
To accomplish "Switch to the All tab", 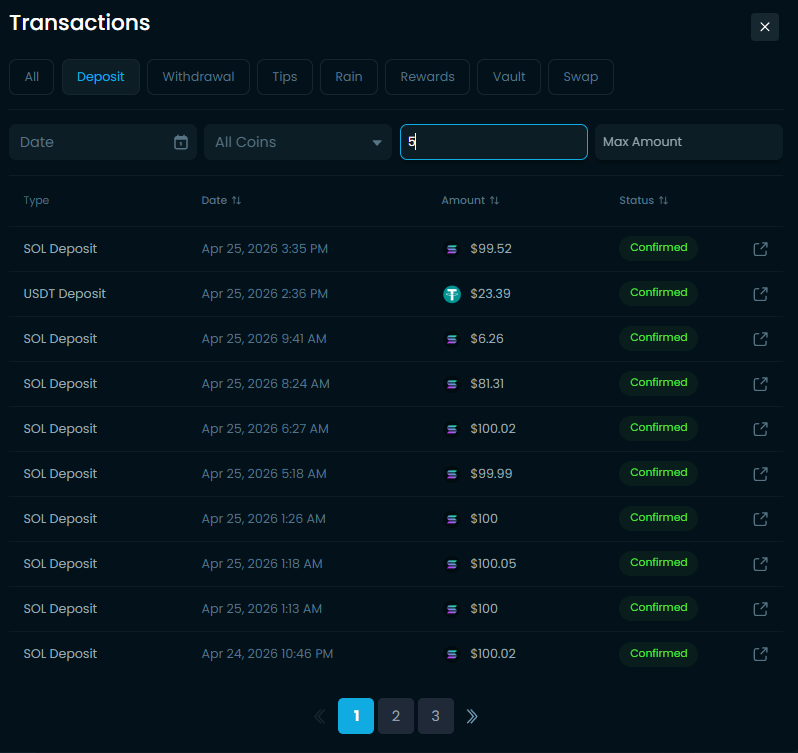I will (32, 77).
